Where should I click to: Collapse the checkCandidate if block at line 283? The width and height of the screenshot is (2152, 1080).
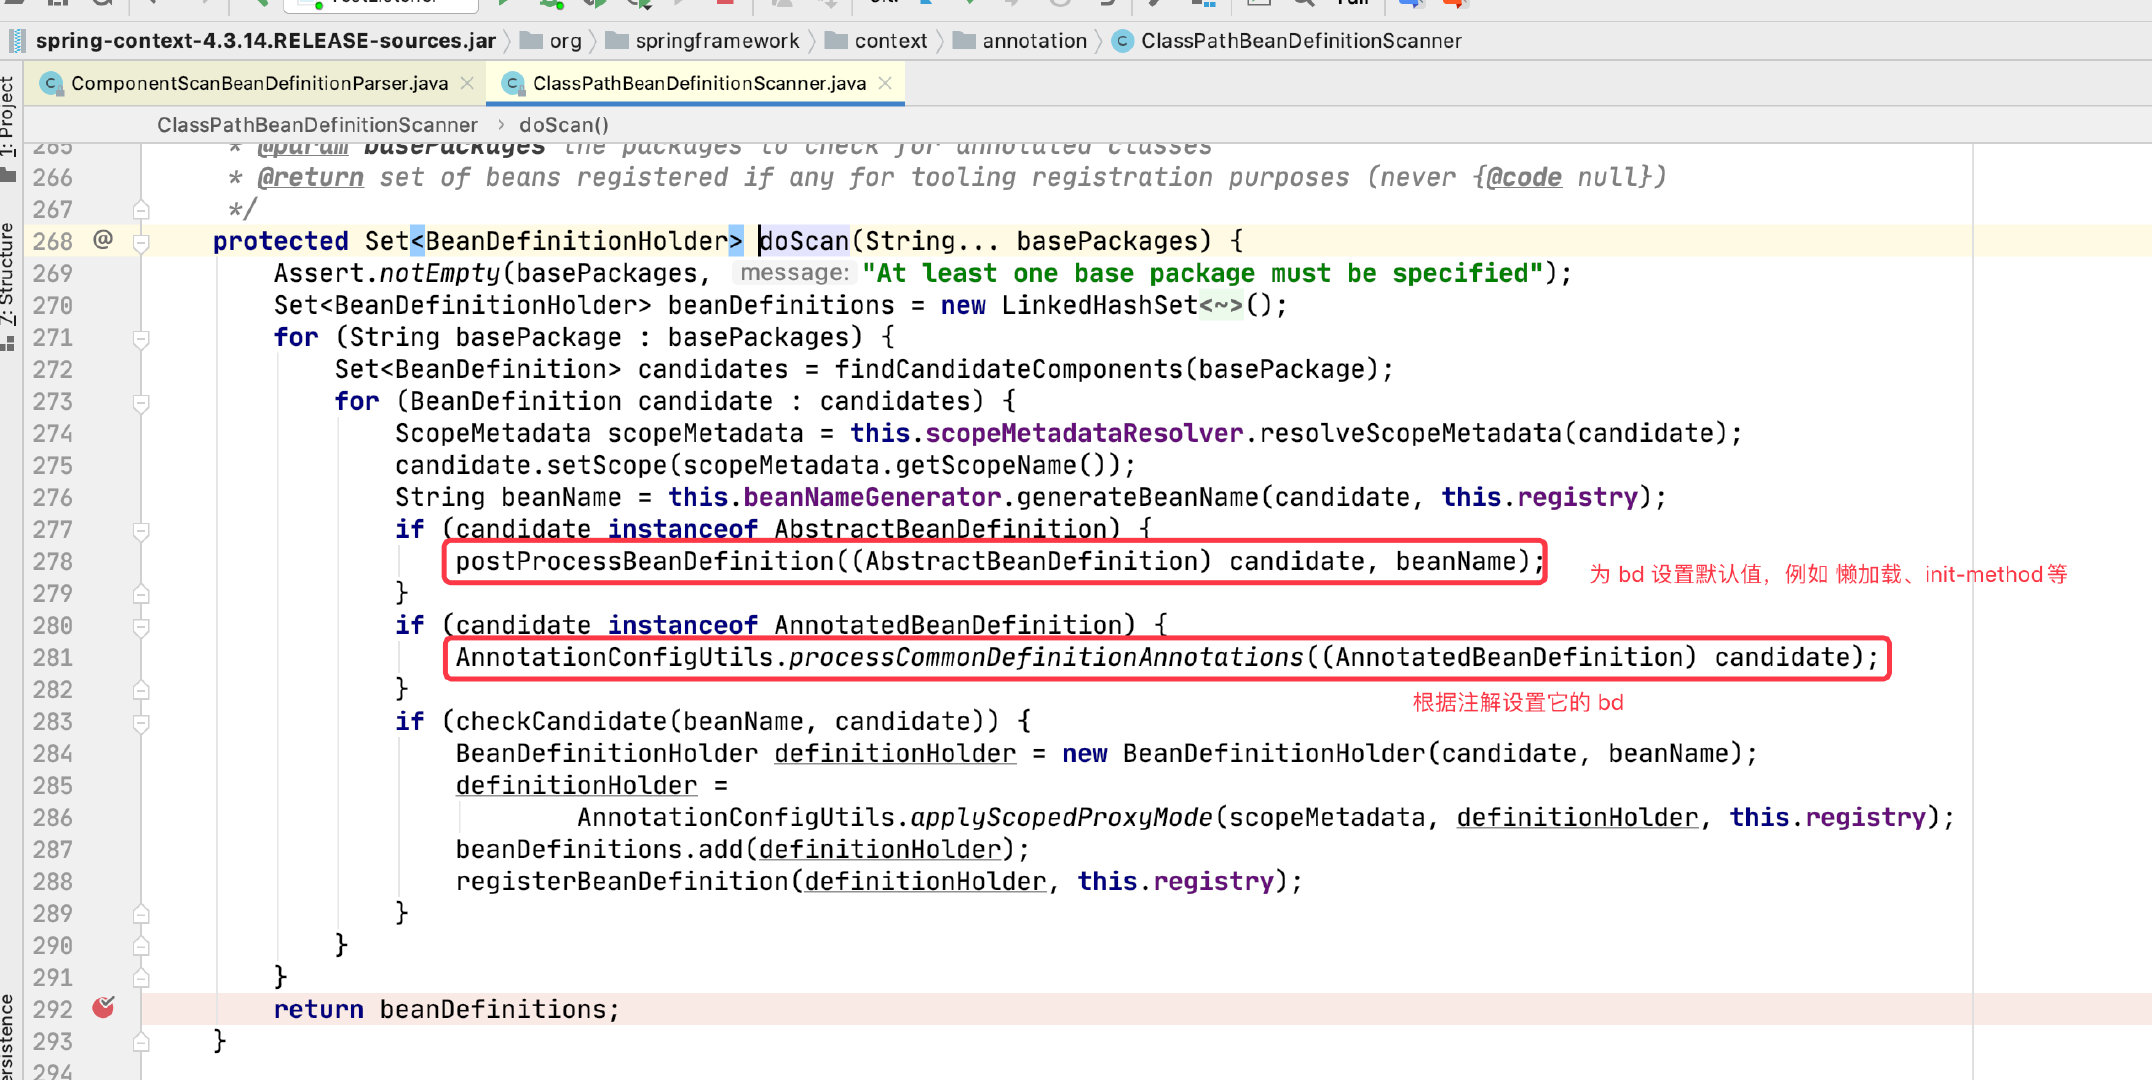(x=141, y=722)
